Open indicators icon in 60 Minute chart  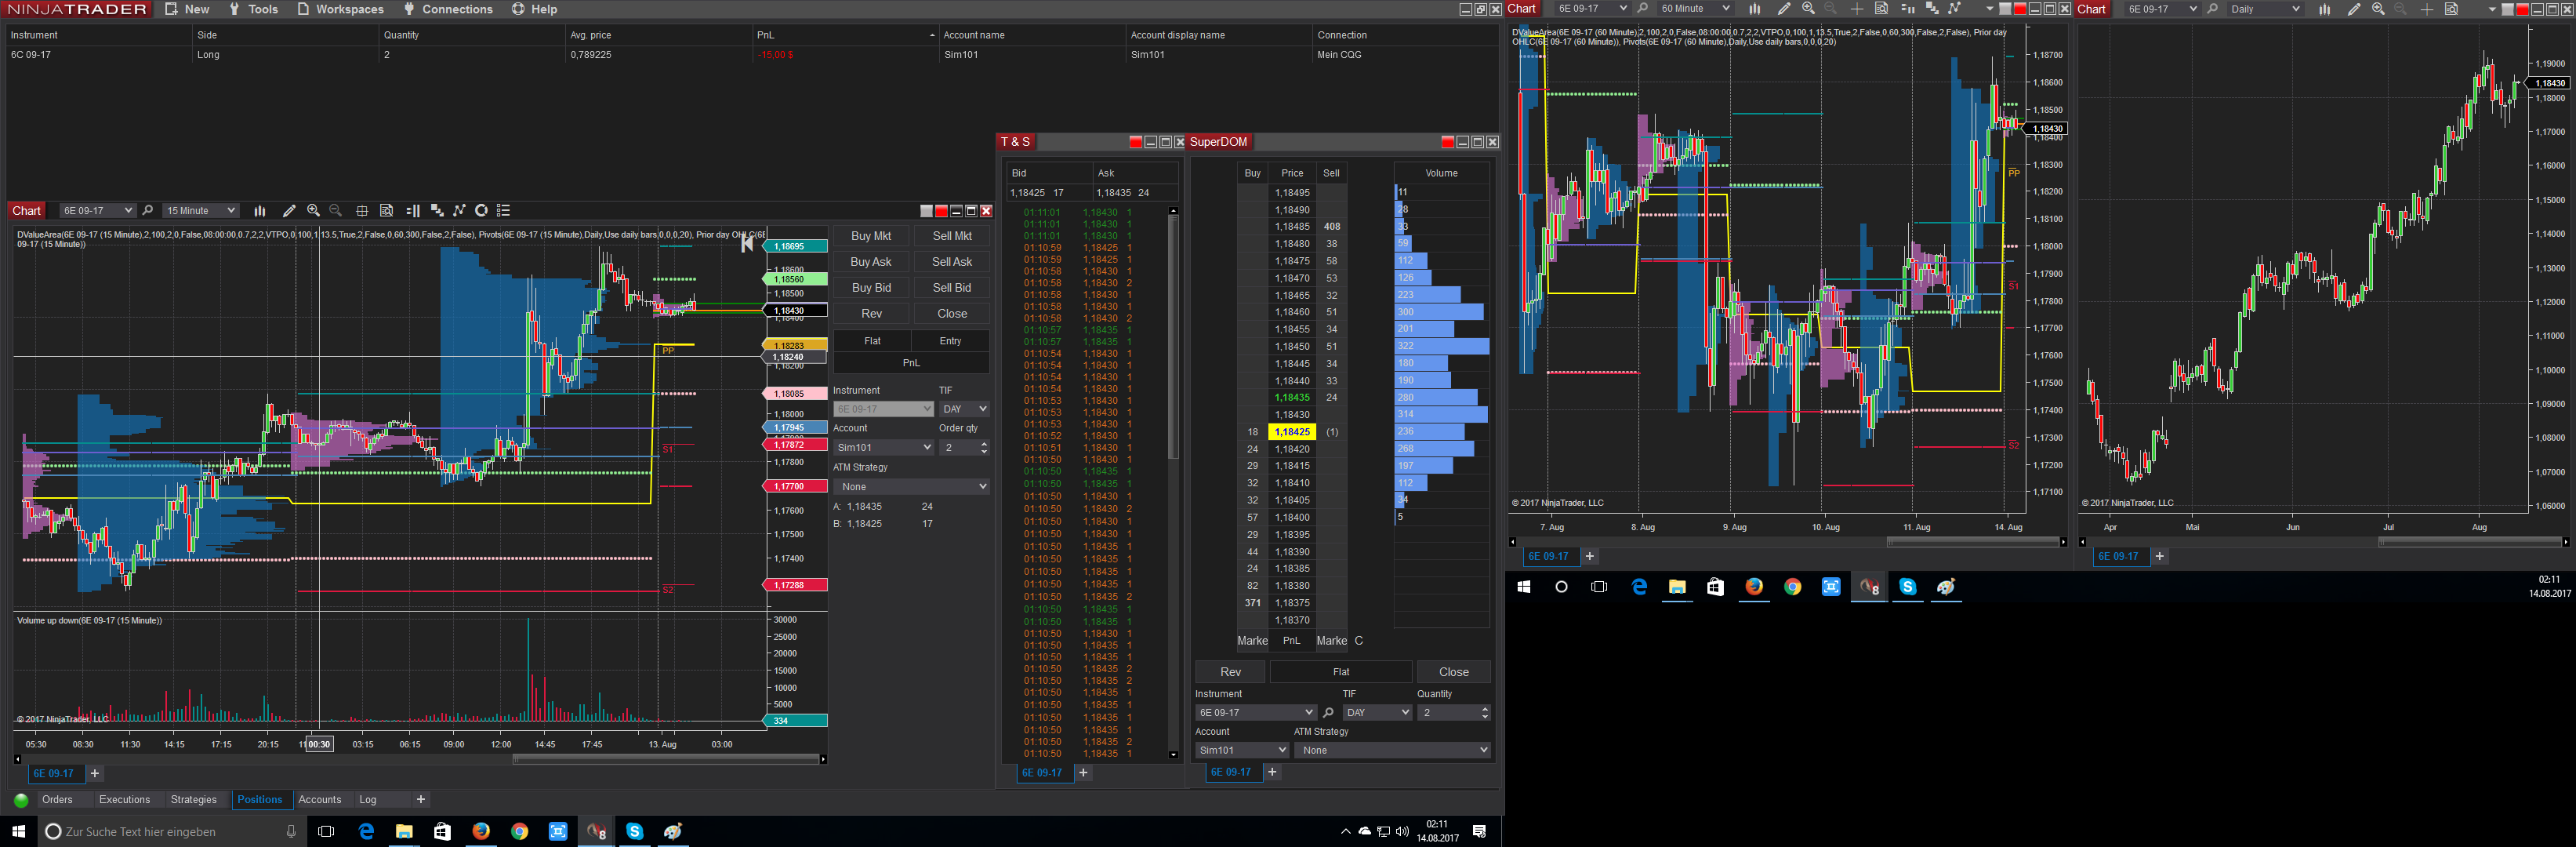[x=1932, y=9]
